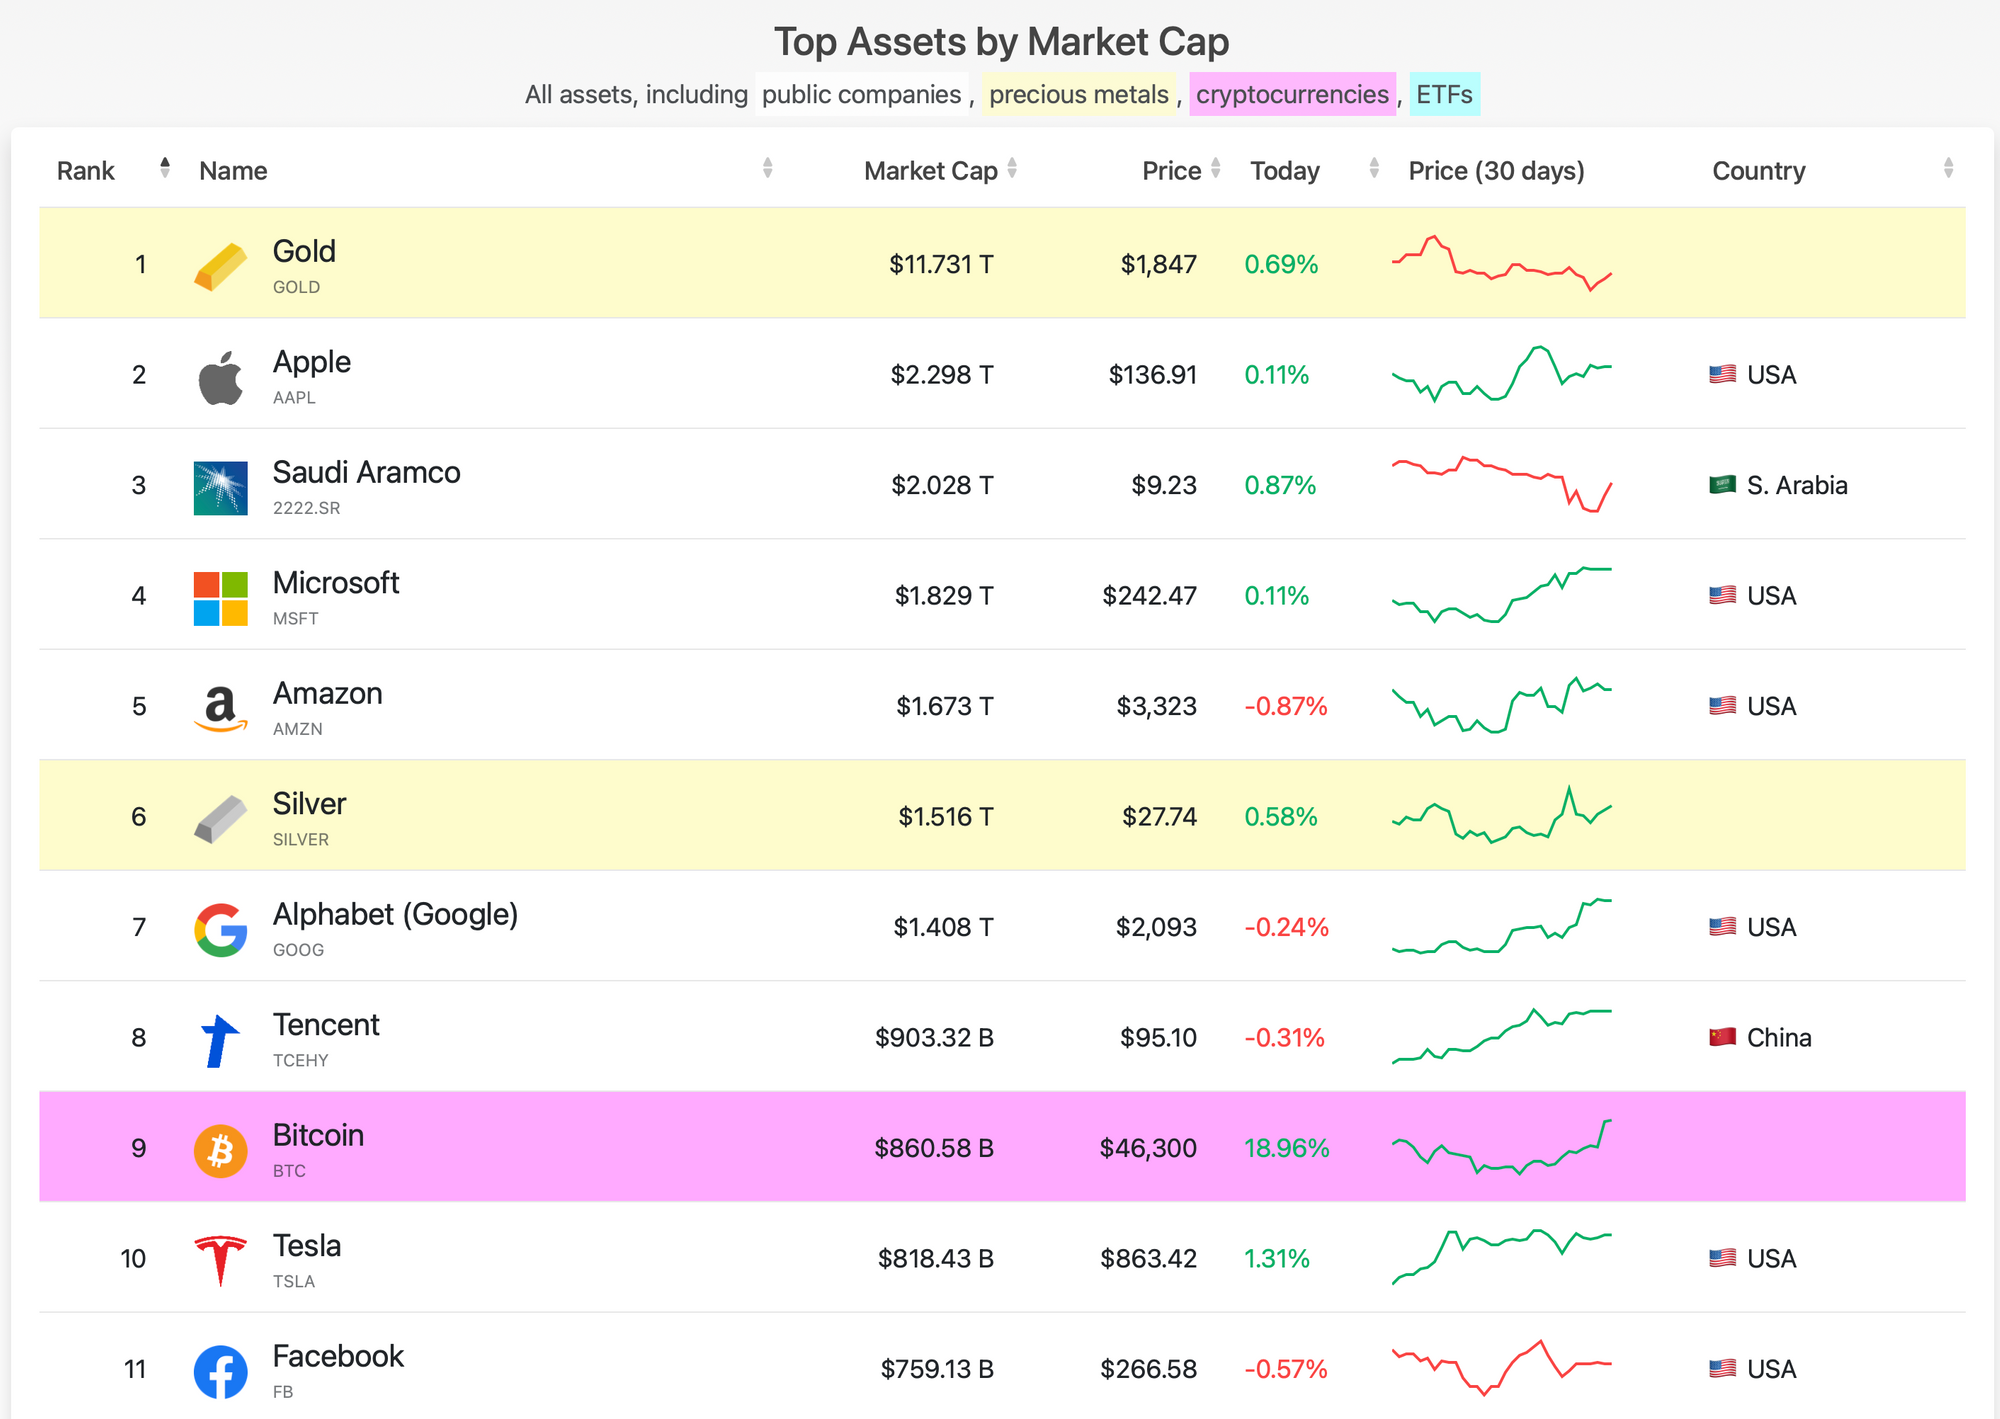Sort by Market Cap column arrows

pyautogui.click(x=1012, y=168)
